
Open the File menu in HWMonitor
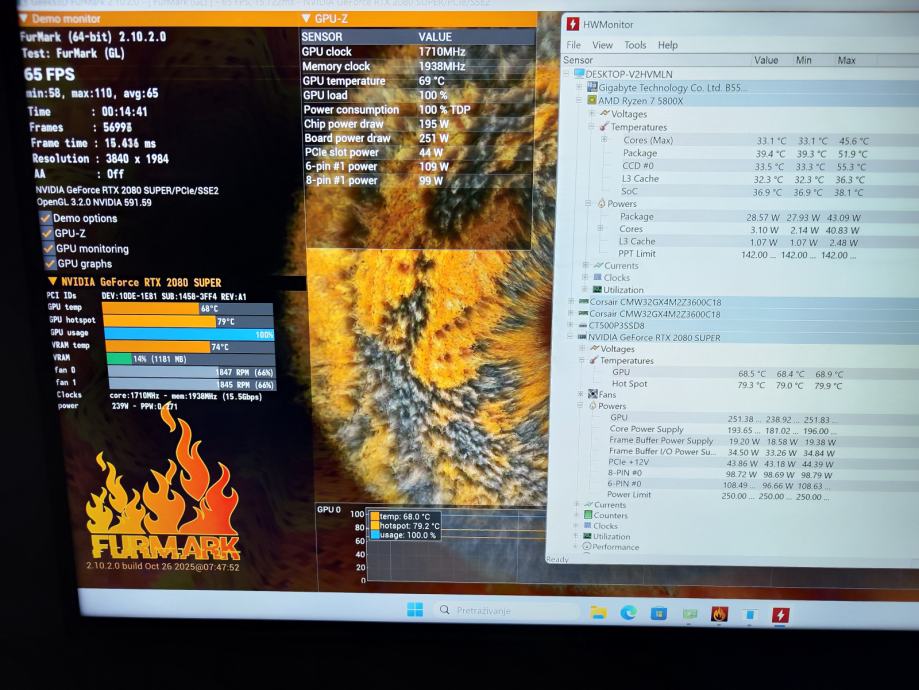pyautogui.click(x=573, y=45)
